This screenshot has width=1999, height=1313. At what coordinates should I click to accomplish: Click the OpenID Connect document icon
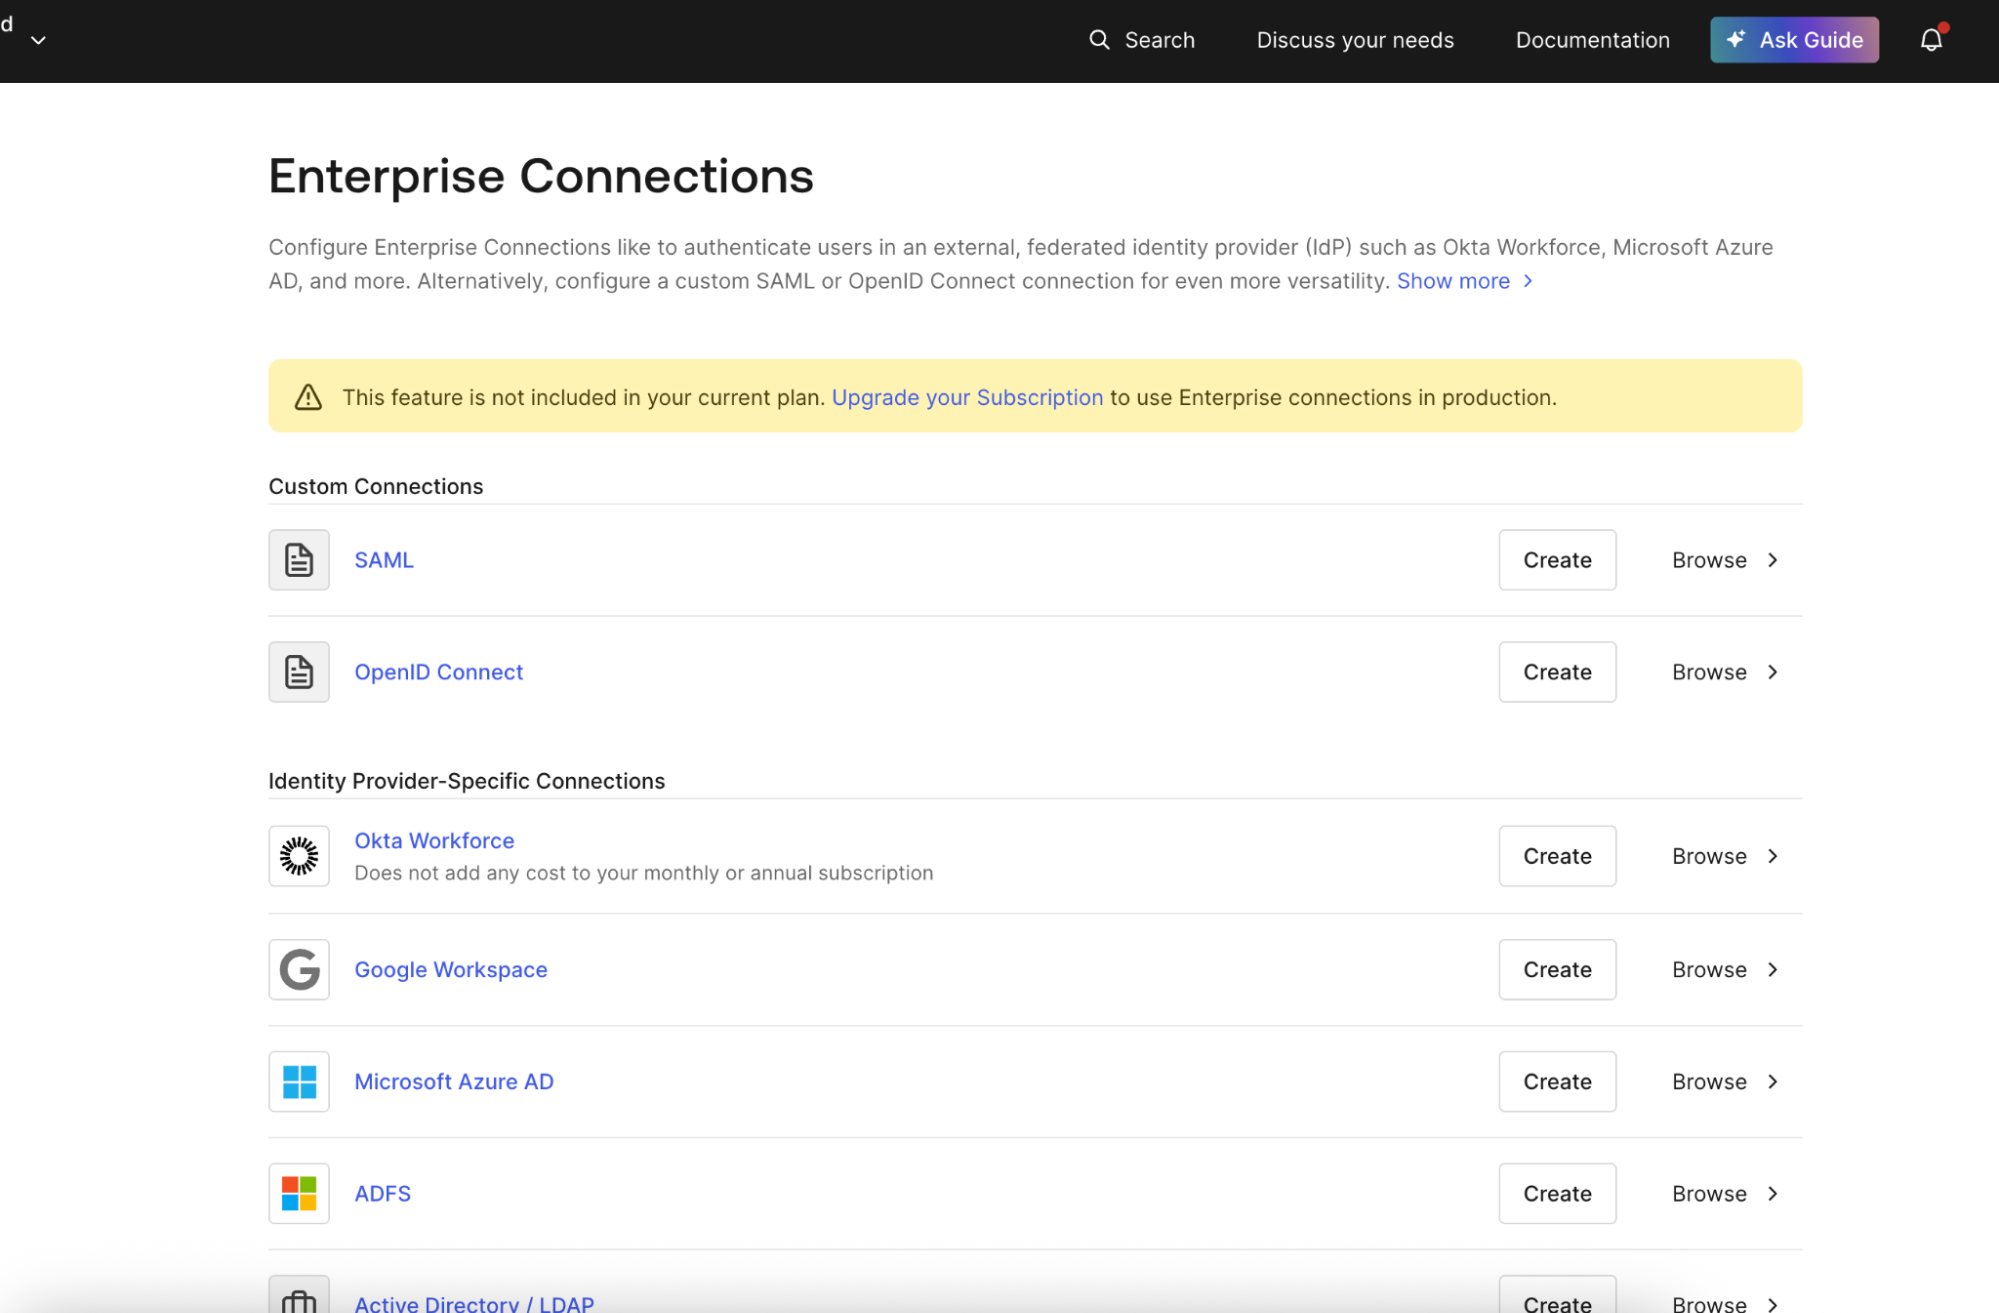coord(299,672)
